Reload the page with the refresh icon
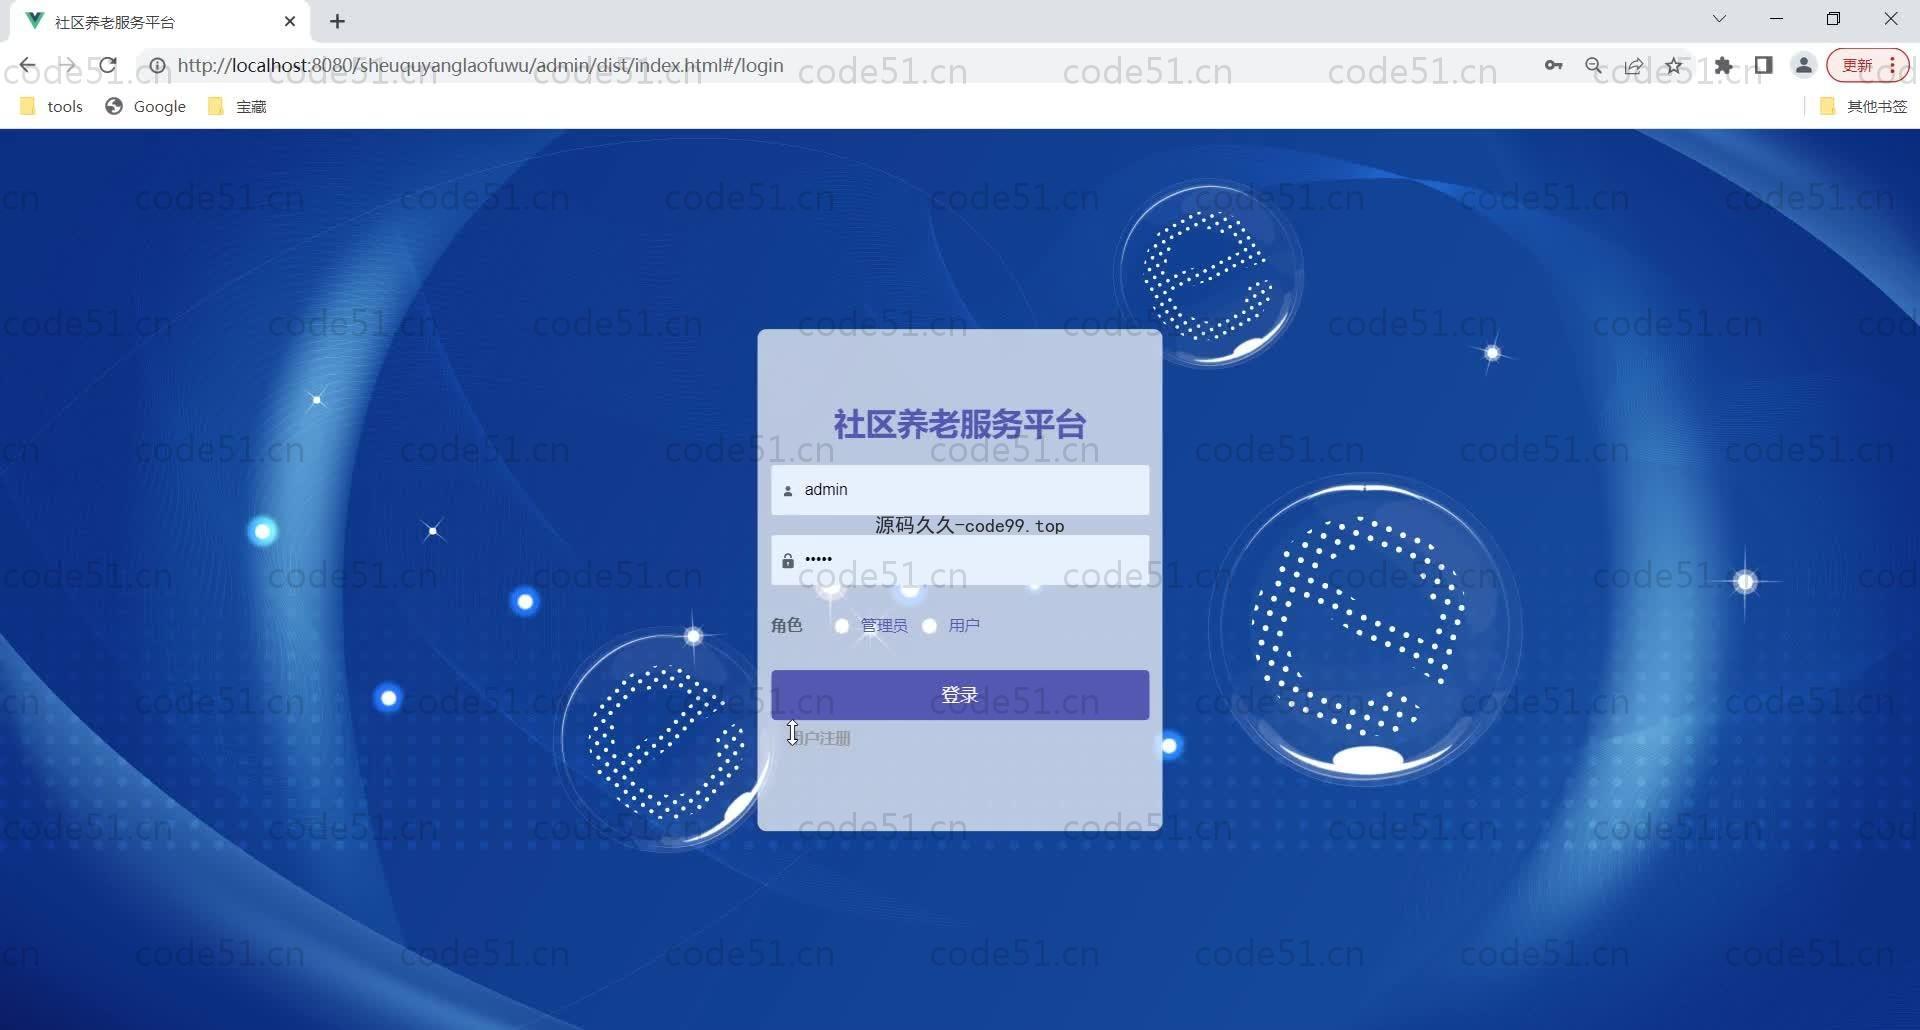The height and width of the screenshot is (1030, 1920). [x=108, y=66]
